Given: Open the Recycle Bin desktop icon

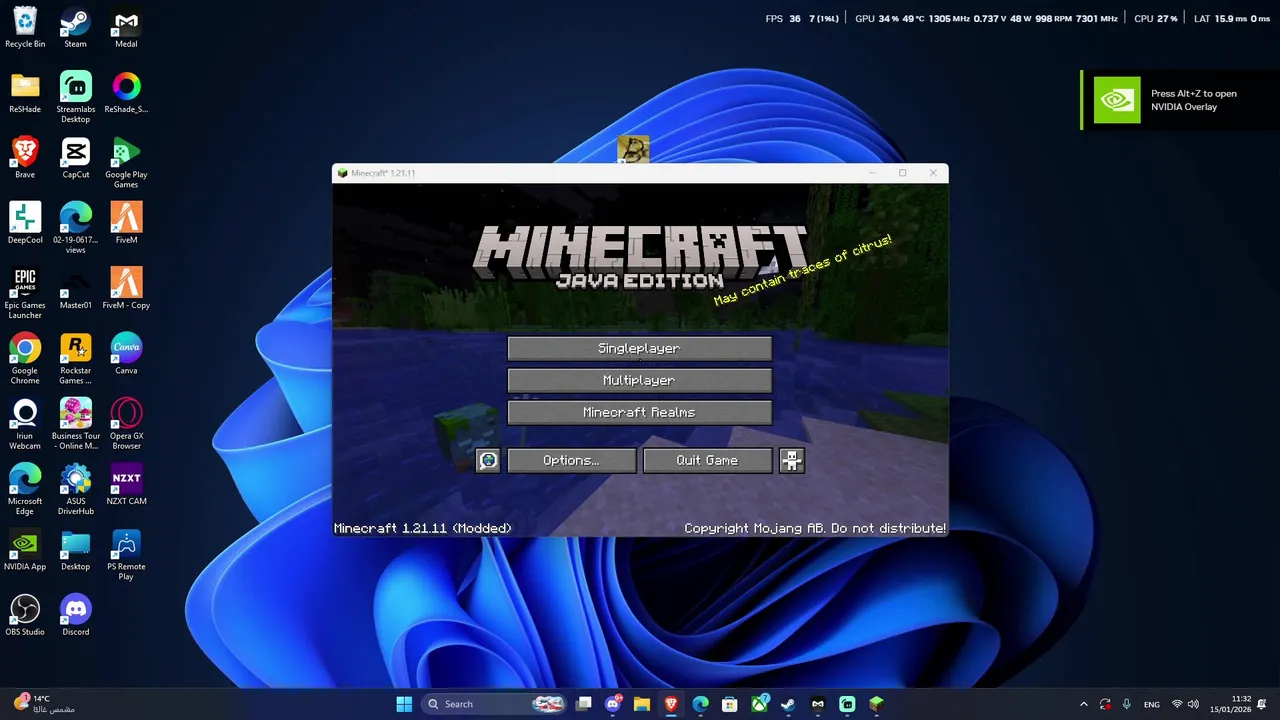Looking at the screenshot, I should click(x=25, y=28).
